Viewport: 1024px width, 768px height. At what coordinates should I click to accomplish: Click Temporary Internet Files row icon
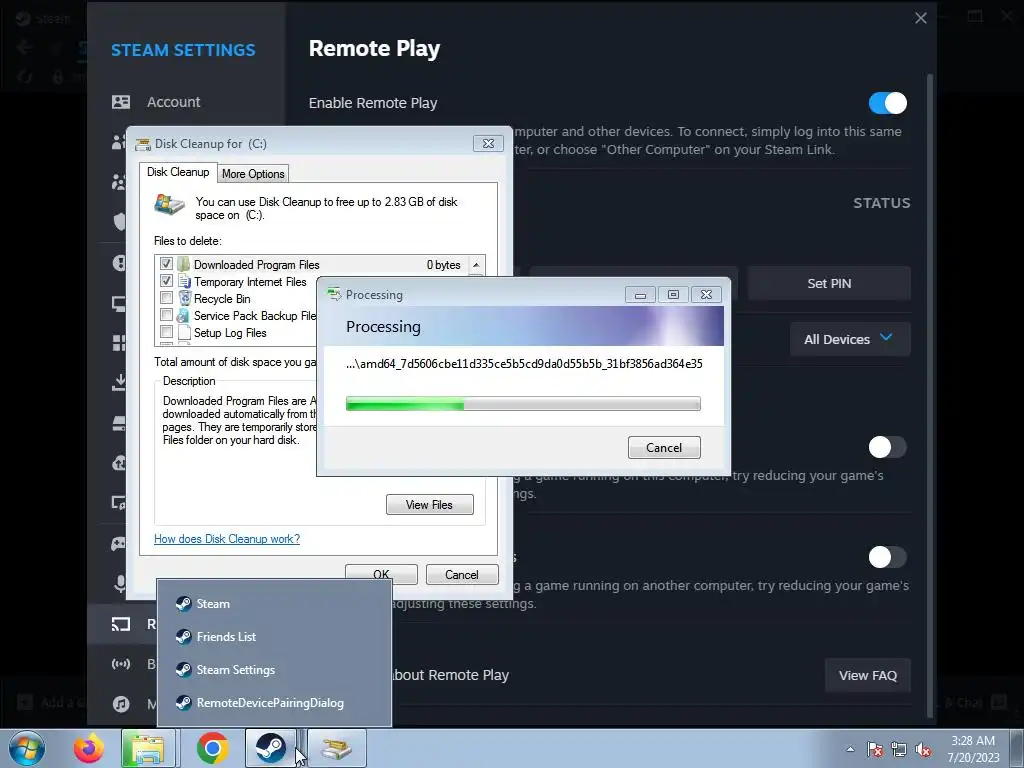coord(184,281)
